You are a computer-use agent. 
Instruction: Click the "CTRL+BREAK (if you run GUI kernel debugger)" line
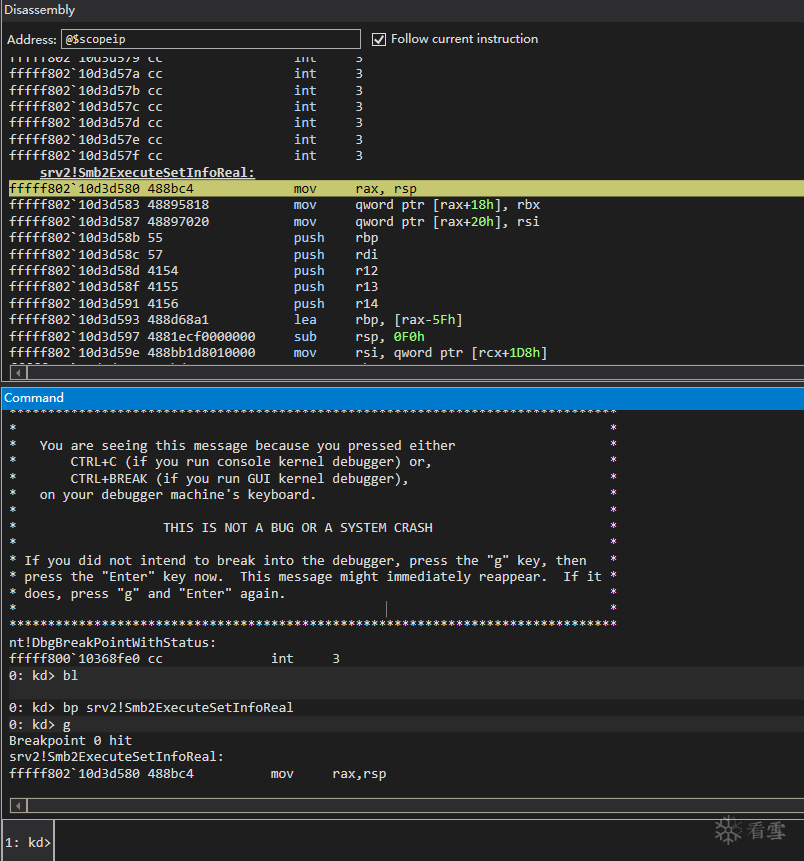click(239, 478)
